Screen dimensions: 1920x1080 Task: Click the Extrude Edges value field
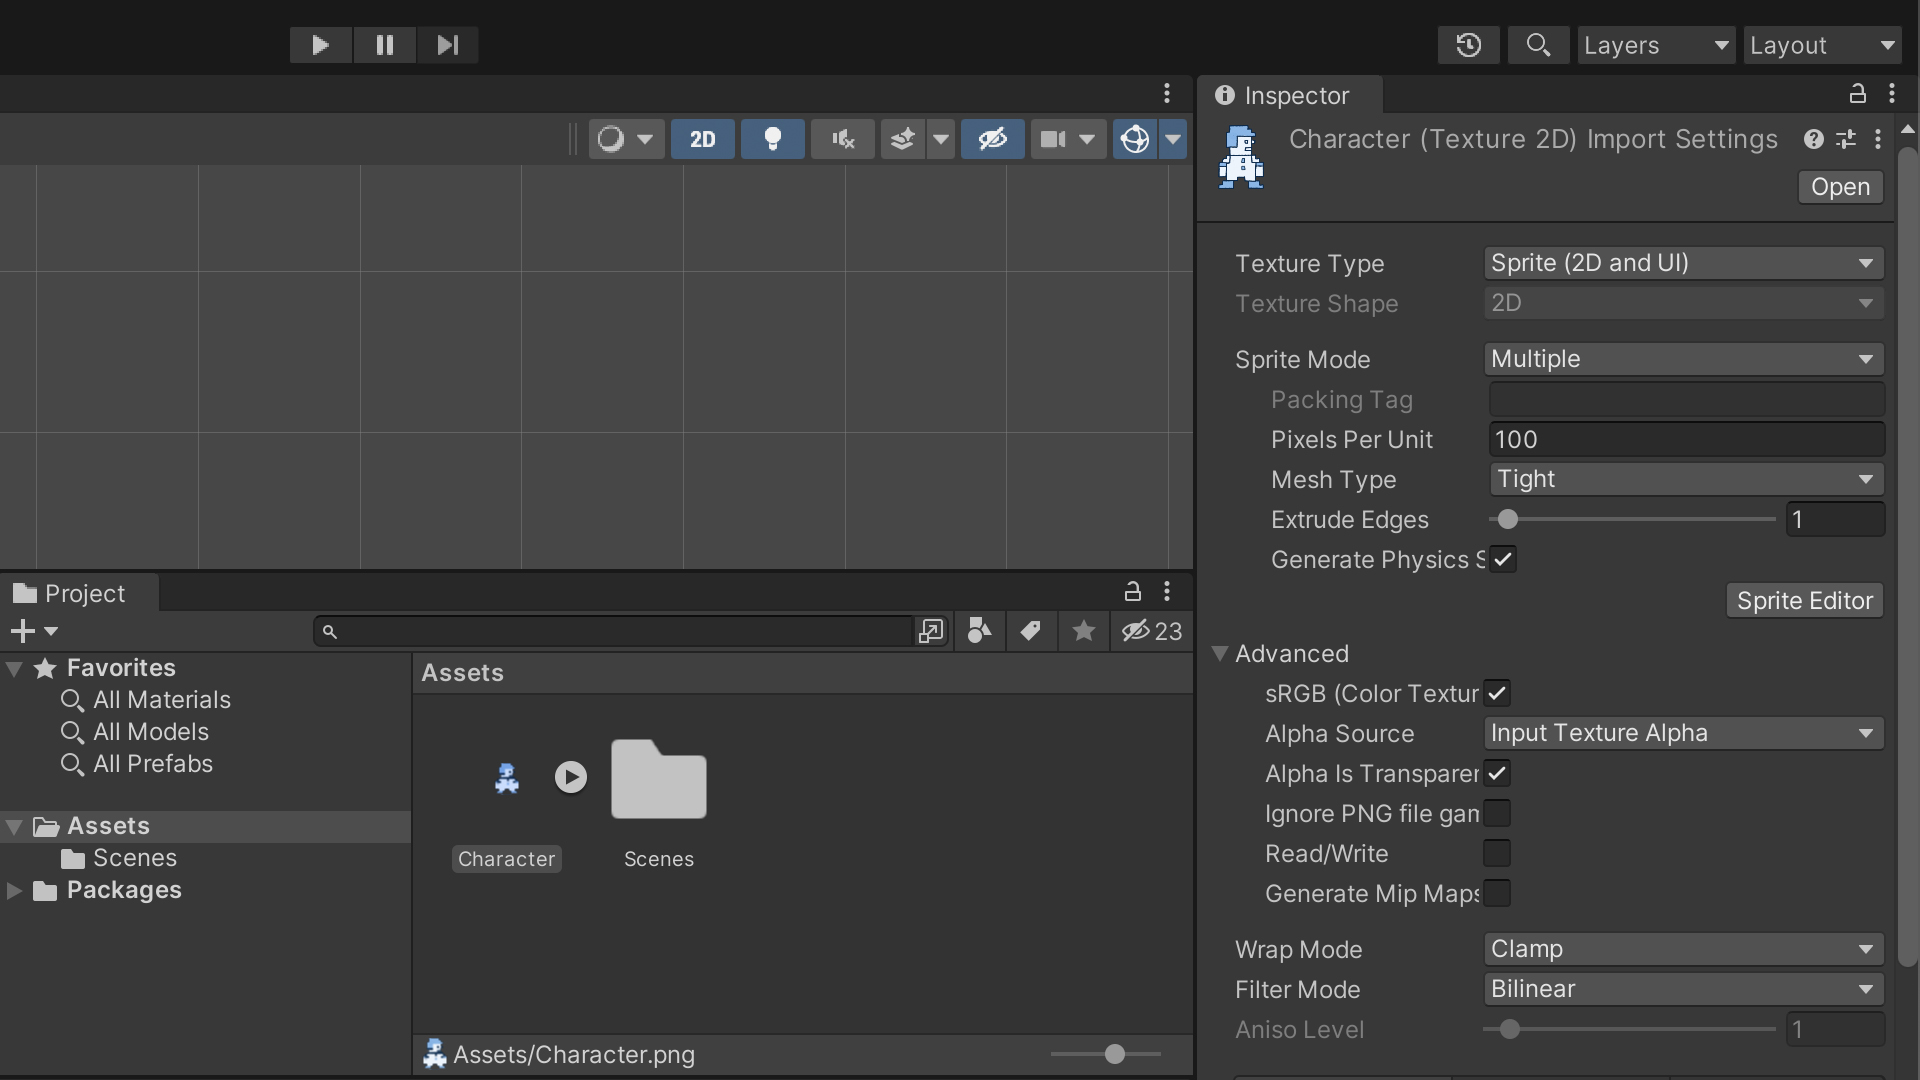[x=1835, y=519]
